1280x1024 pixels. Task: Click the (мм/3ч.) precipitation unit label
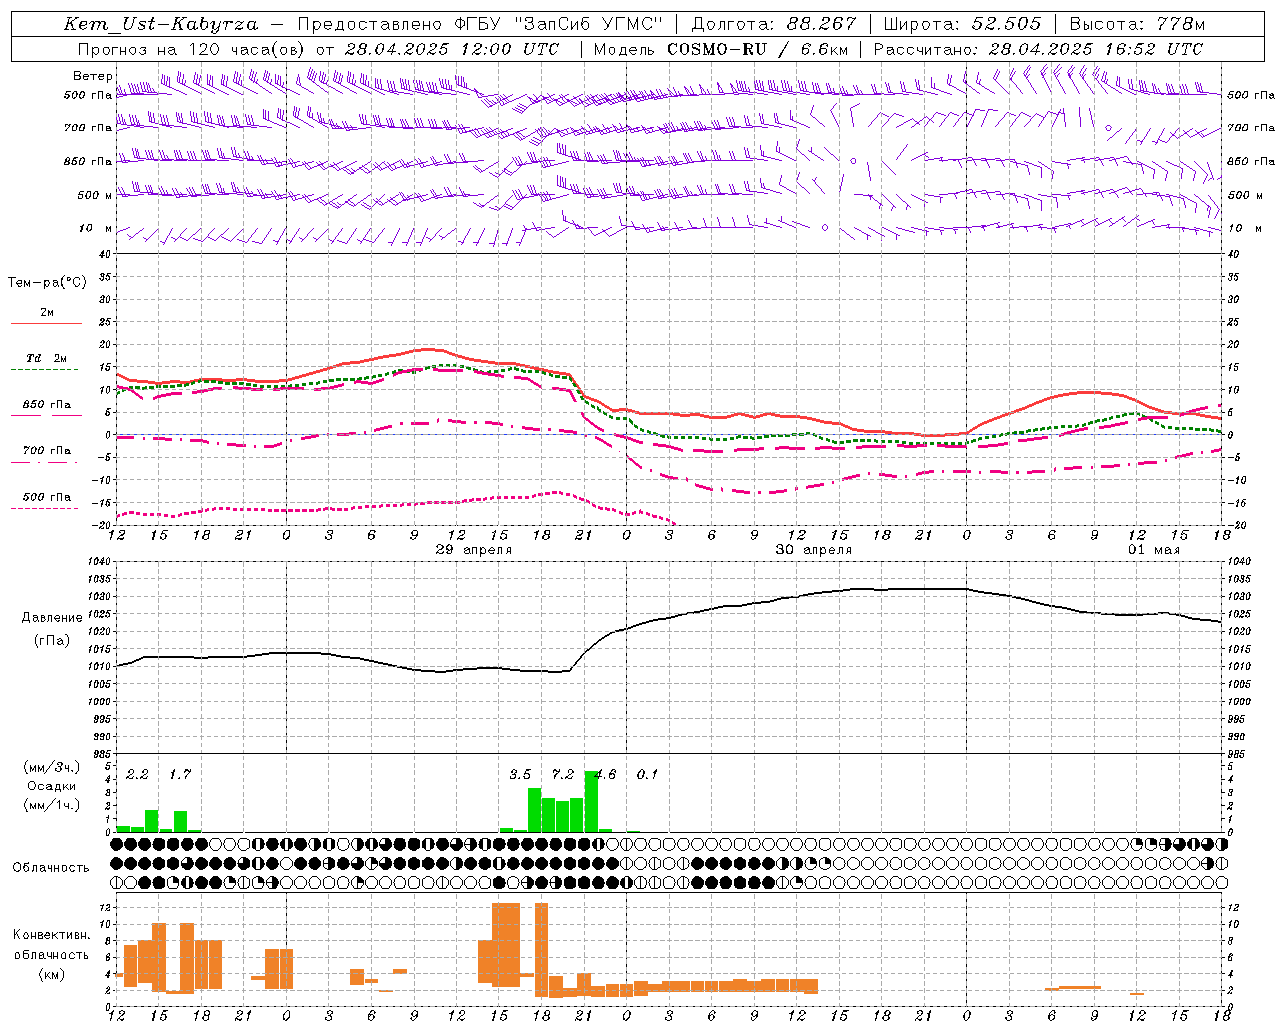click(52, 767)
